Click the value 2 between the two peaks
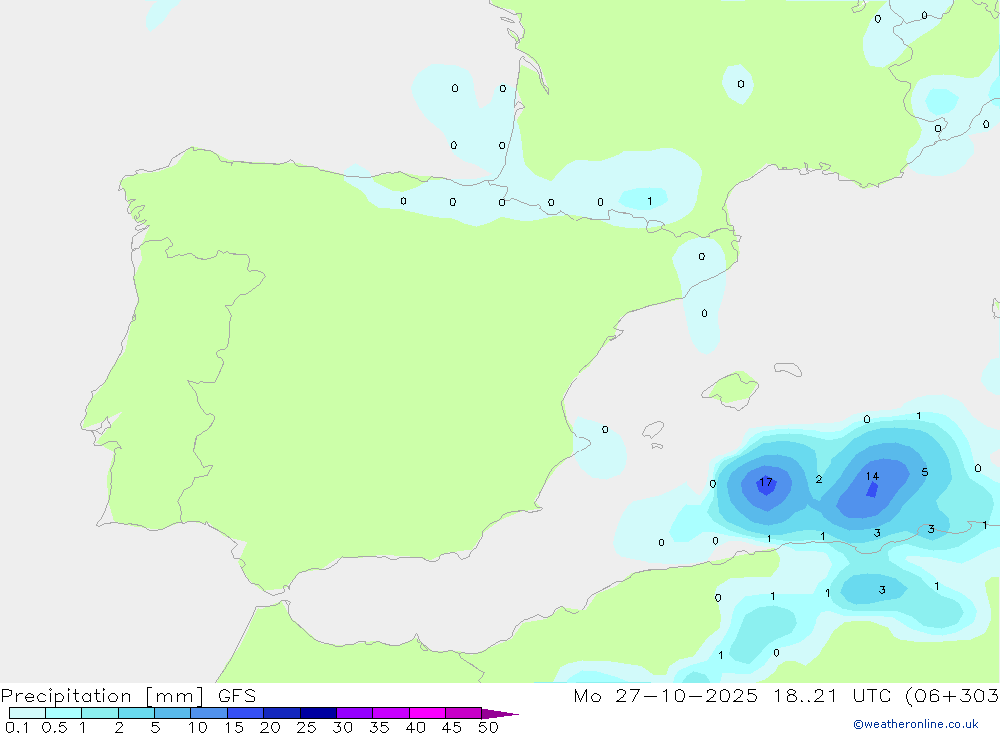This screenshot has width=1000, height=733. tap(818, 479)
